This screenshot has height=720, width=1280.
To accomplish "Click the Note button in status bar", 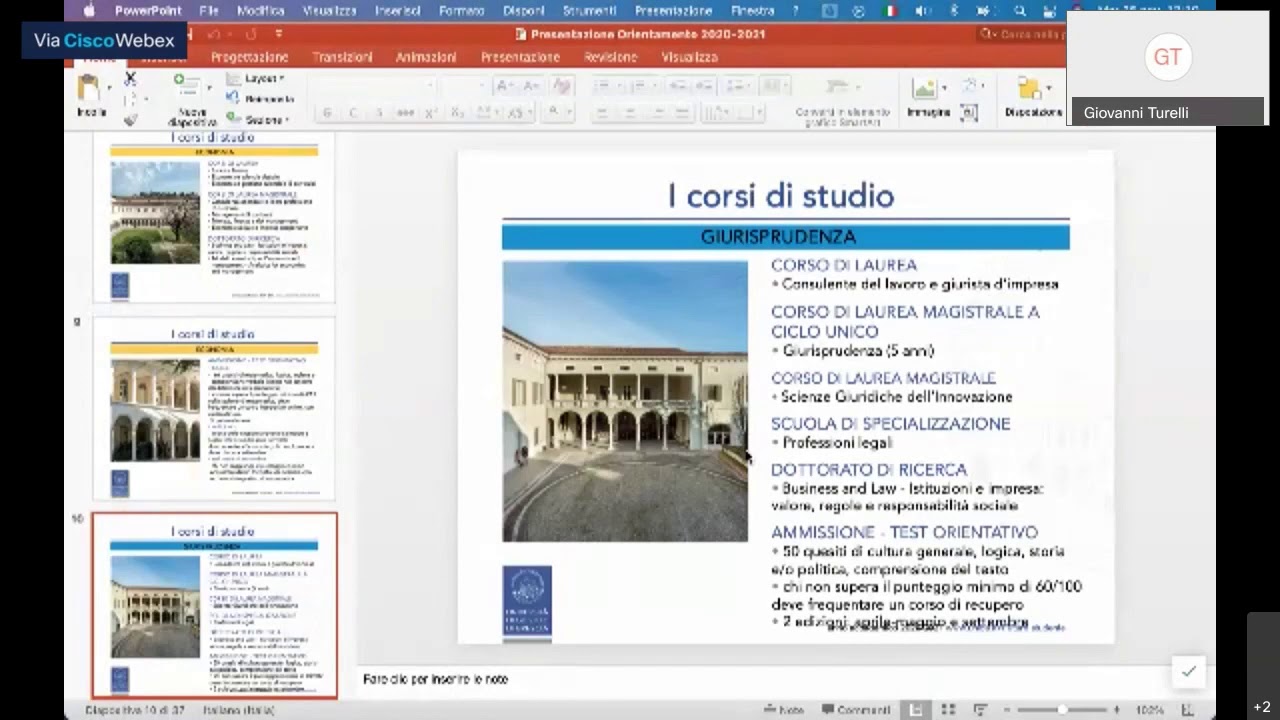I will tap(783, 710).
